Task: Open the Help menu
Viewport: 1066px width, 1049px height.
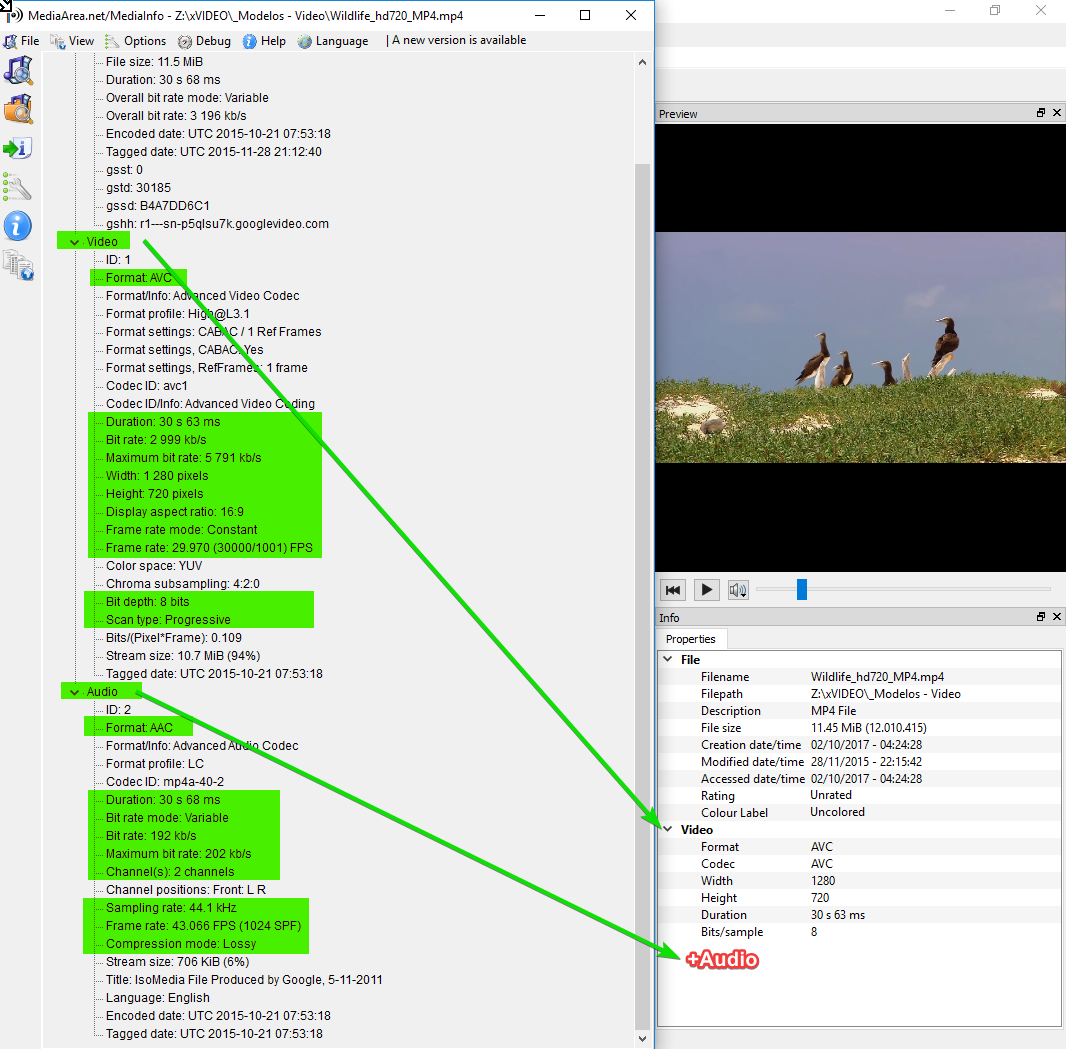Action: (x=264, y=41)
